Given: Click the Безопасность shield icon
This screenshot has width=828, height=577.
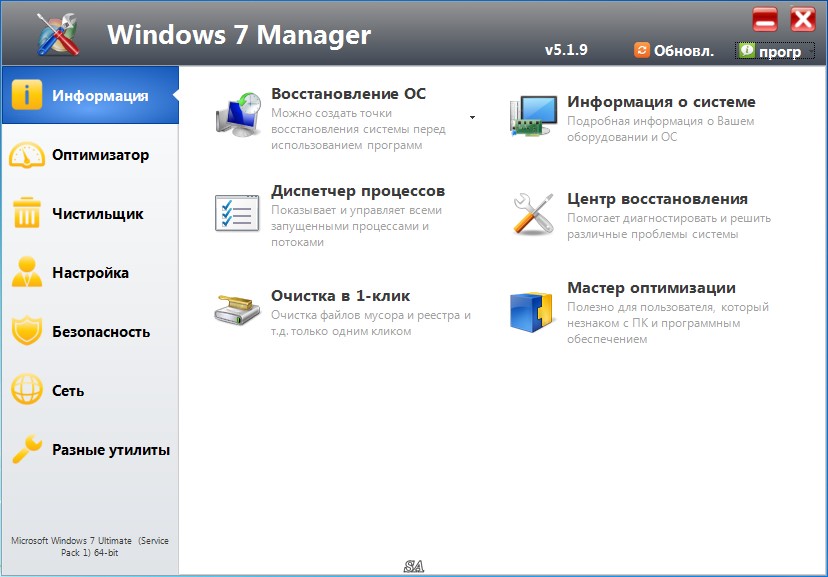Looking at the screenshot, I should click(26, 331).
